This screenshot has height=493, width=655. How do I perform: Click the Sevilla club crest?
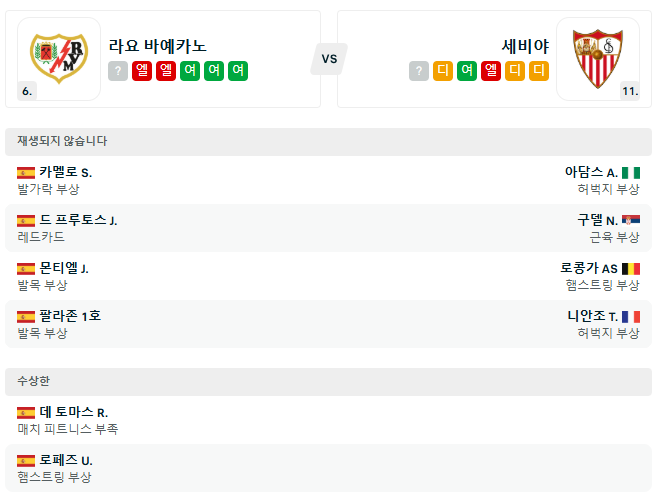click(598, 58)
